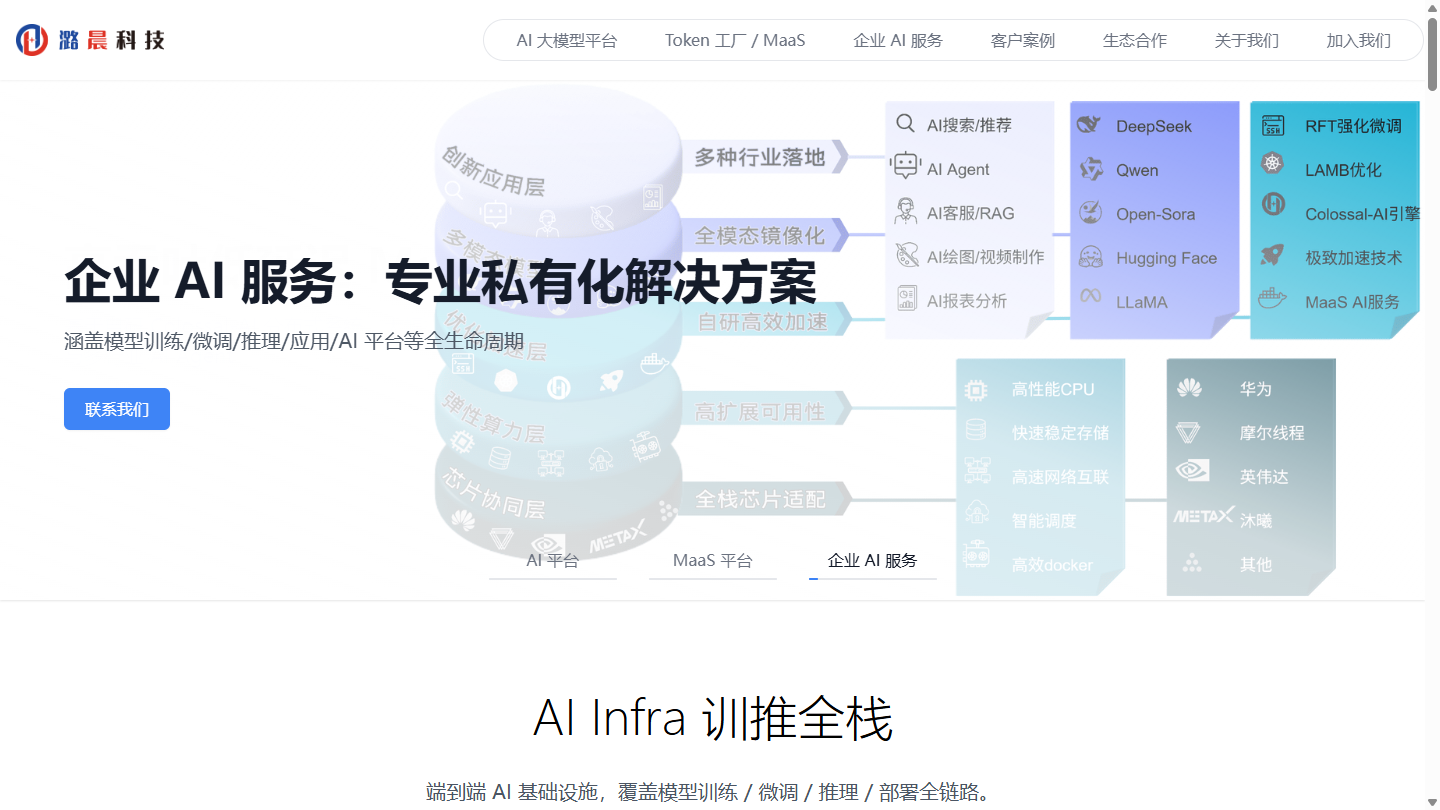Click the DeepSeek whale icon

click(1089, 126)
